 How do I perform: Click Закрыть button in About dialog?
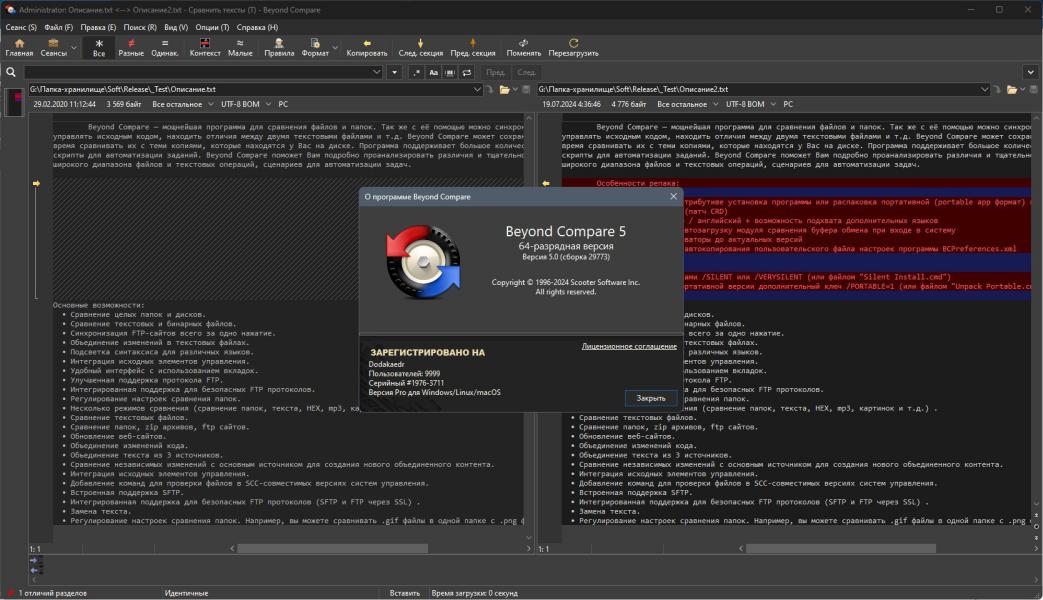pyautogui.click(x=651, y=398)
